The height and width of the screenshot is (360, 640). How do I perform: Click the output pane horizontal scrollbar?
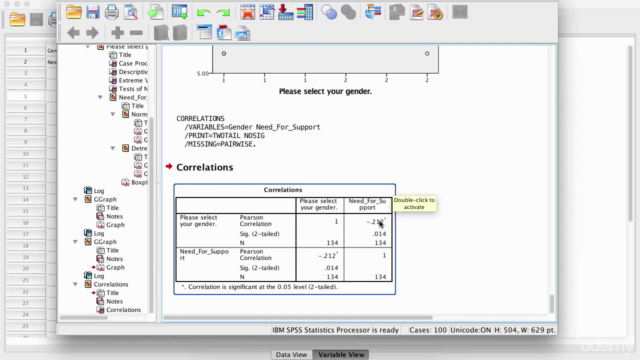298,318
